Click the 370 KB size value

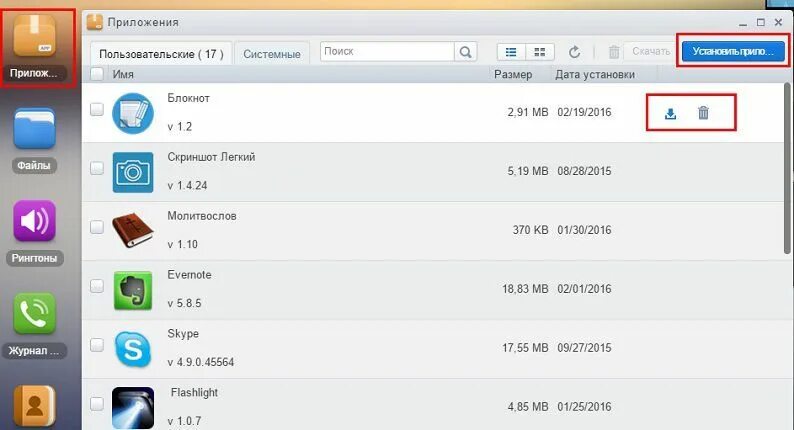click(530, 230)
